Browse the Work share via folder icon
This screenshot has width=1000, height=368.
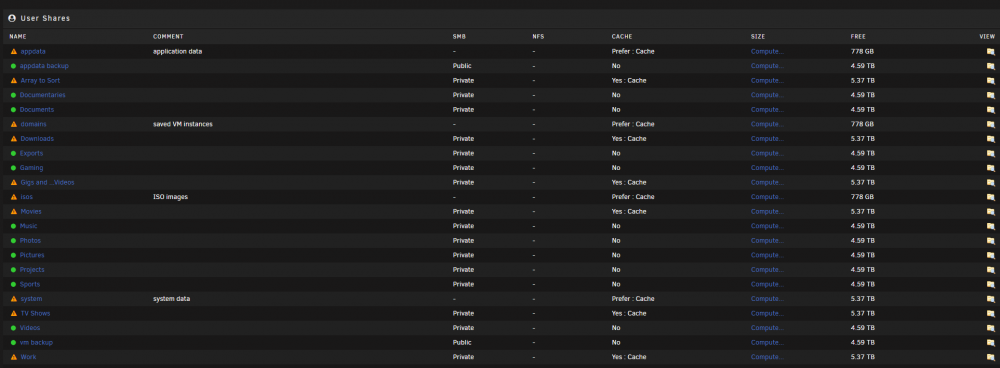[990, 357]
